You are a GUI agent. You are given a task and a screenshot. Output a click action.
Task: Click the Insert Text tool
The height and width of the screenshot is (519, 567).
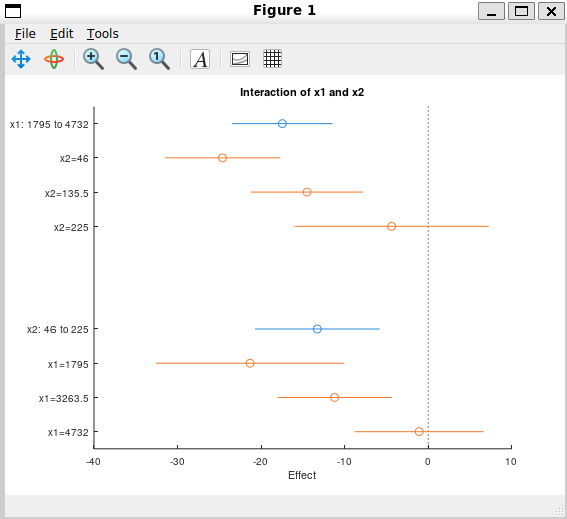point(200,59)
